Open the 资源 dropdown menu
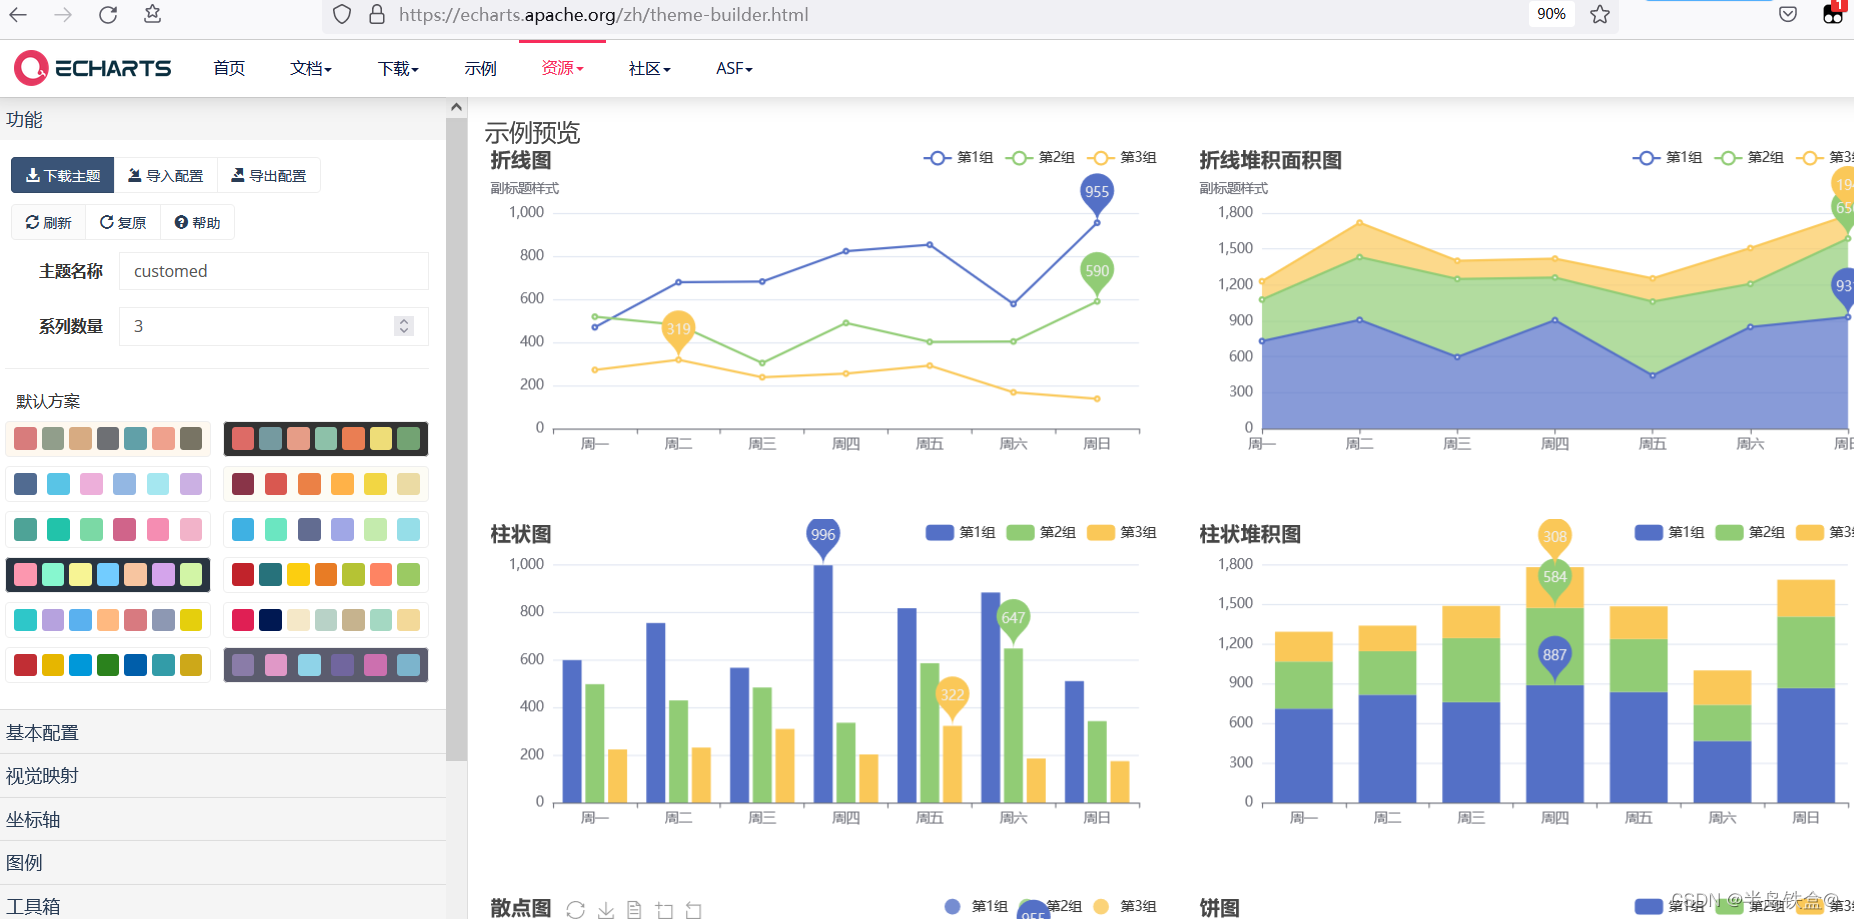 (562, 68)
